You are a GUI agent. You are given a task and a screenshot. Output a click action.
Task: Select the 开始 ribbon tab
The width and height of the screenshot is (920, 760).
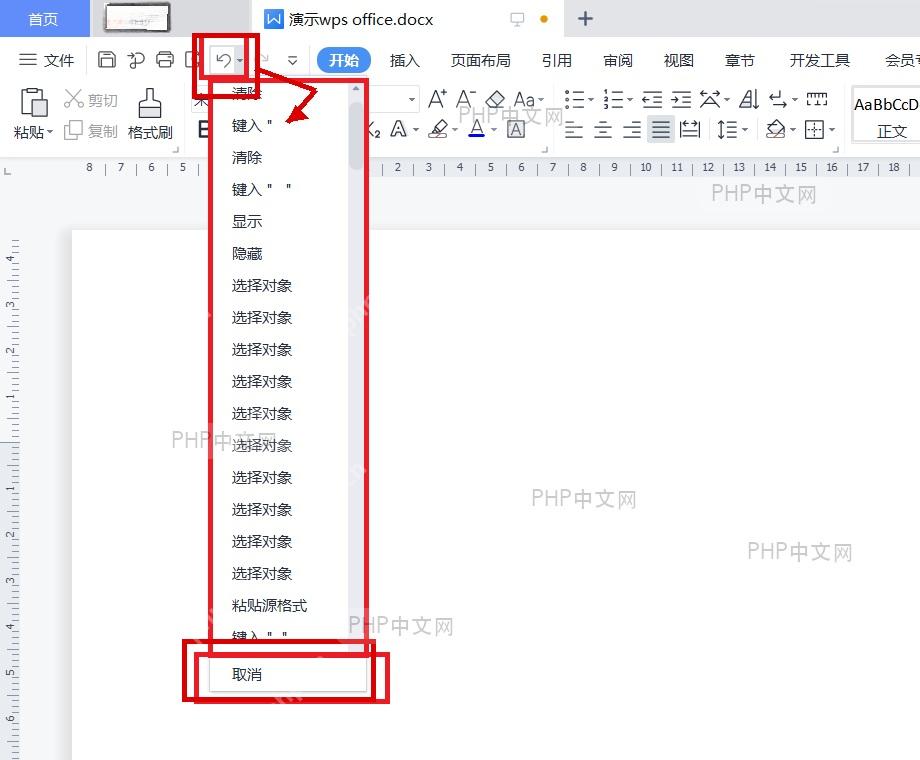pos(343,60)
